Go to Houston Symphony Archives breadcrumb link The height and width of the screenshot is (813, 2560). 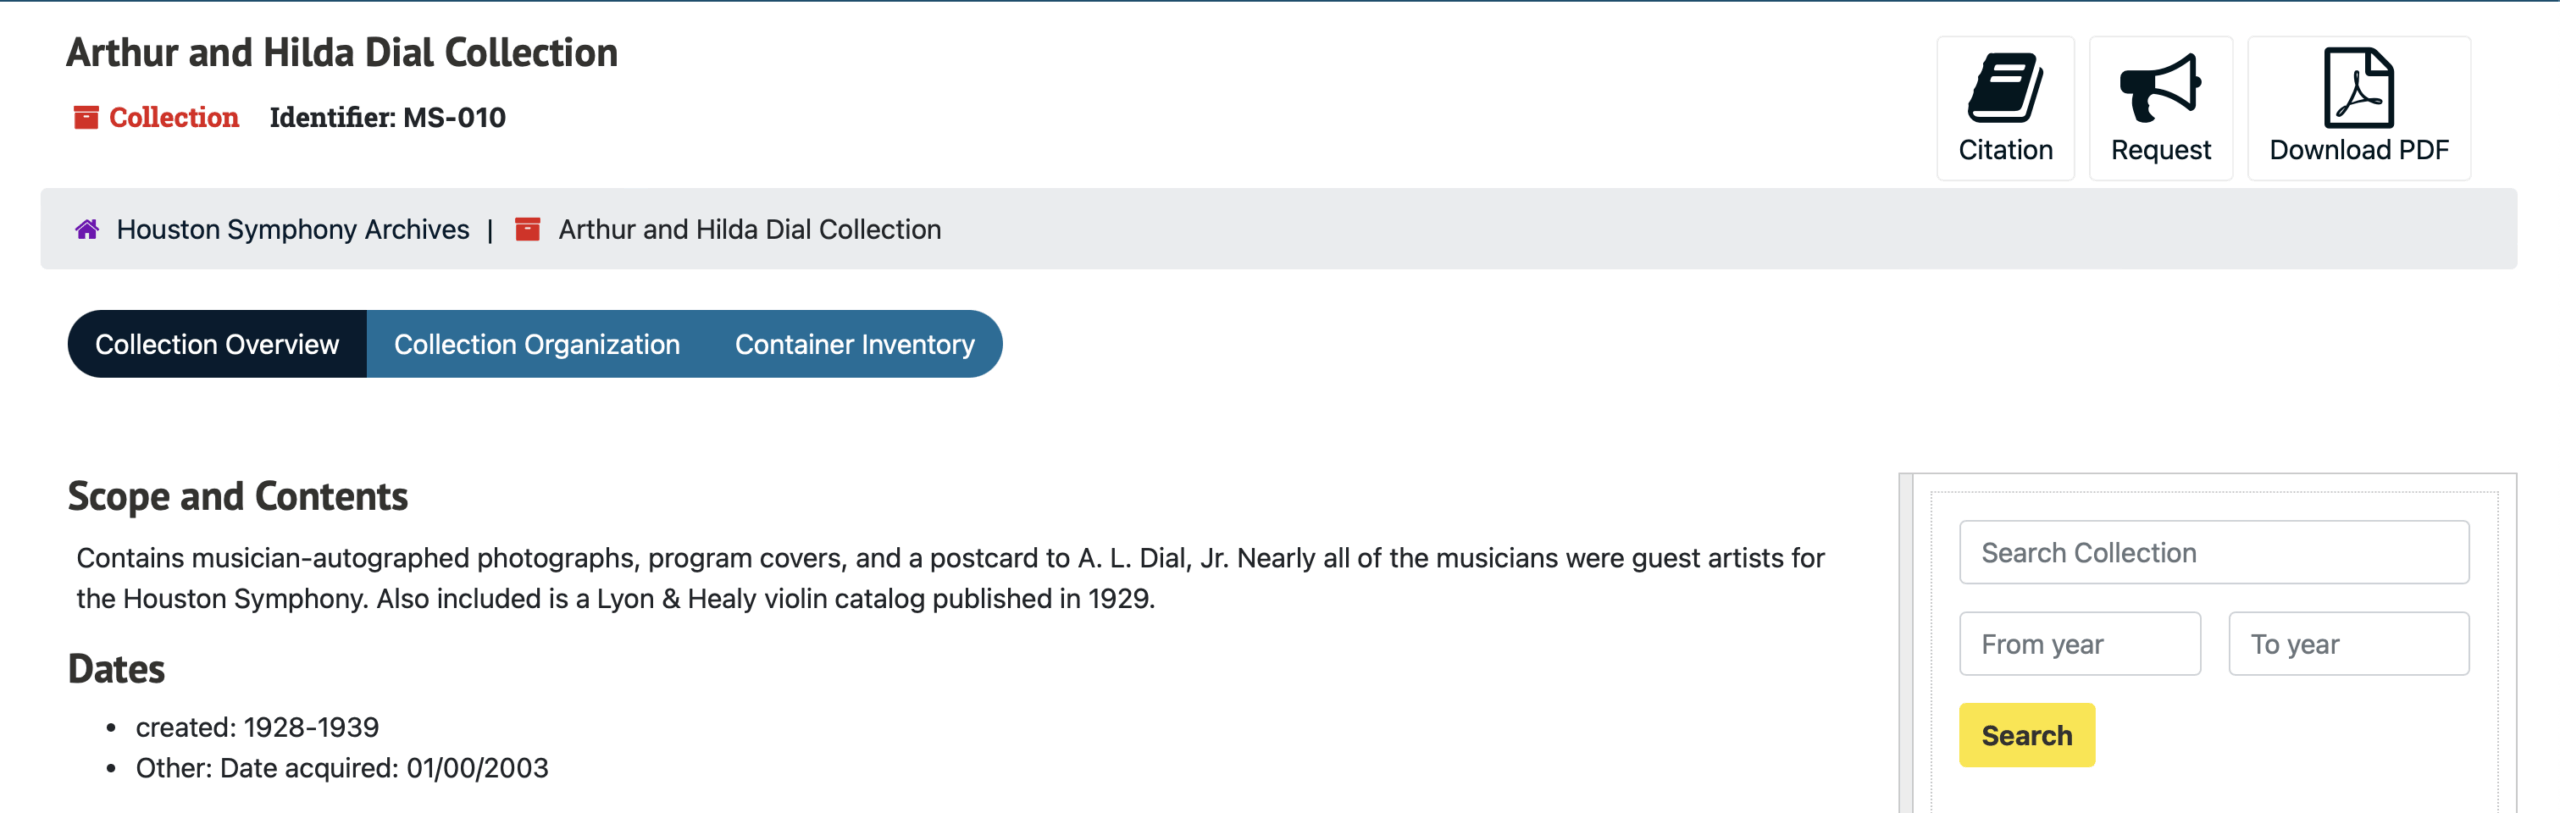pyautogui.click(x=292, y=230)
